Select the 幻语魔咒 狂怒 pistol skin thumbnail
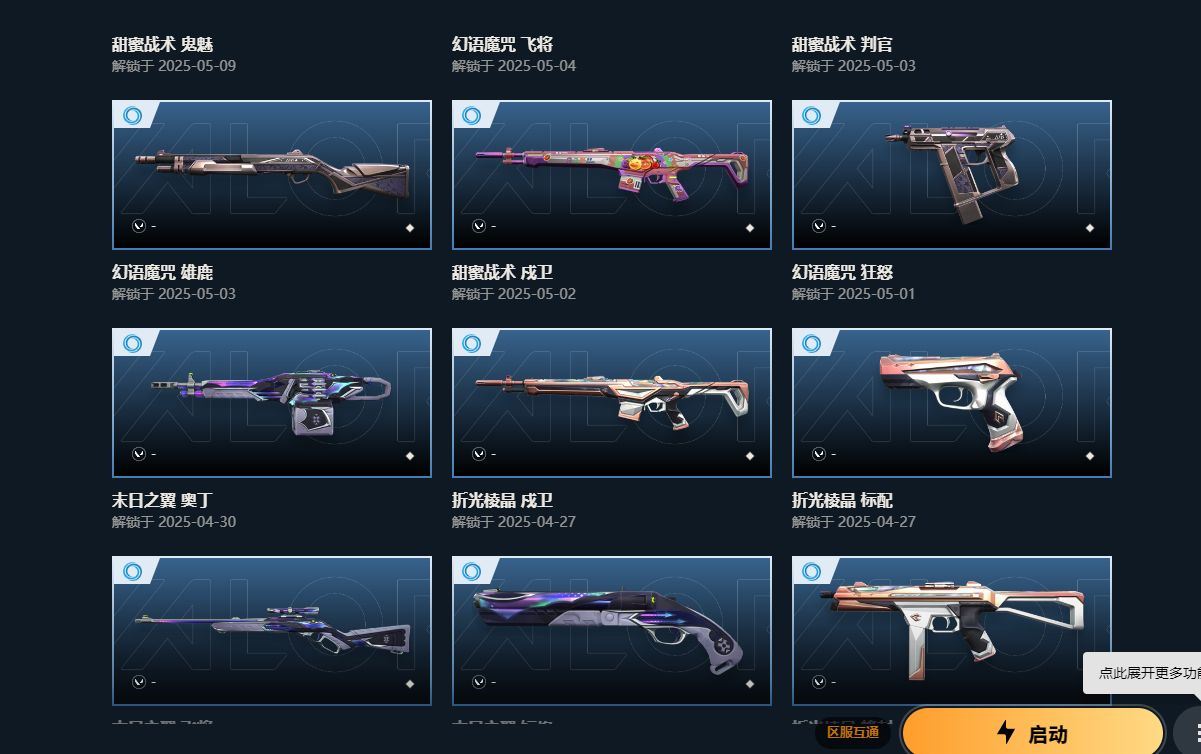The image size is (1201, 754). [952, 175]
